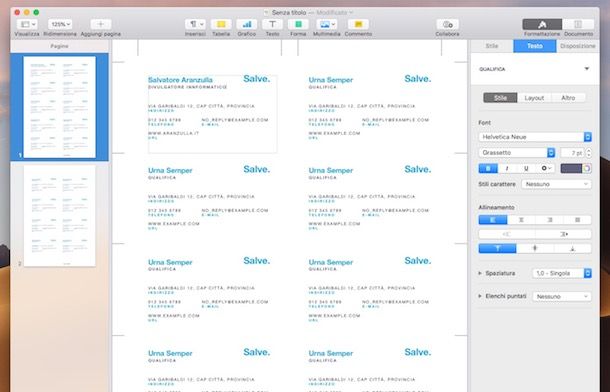
Task: Toggle underline text formatting
Action: coord(526,168)
